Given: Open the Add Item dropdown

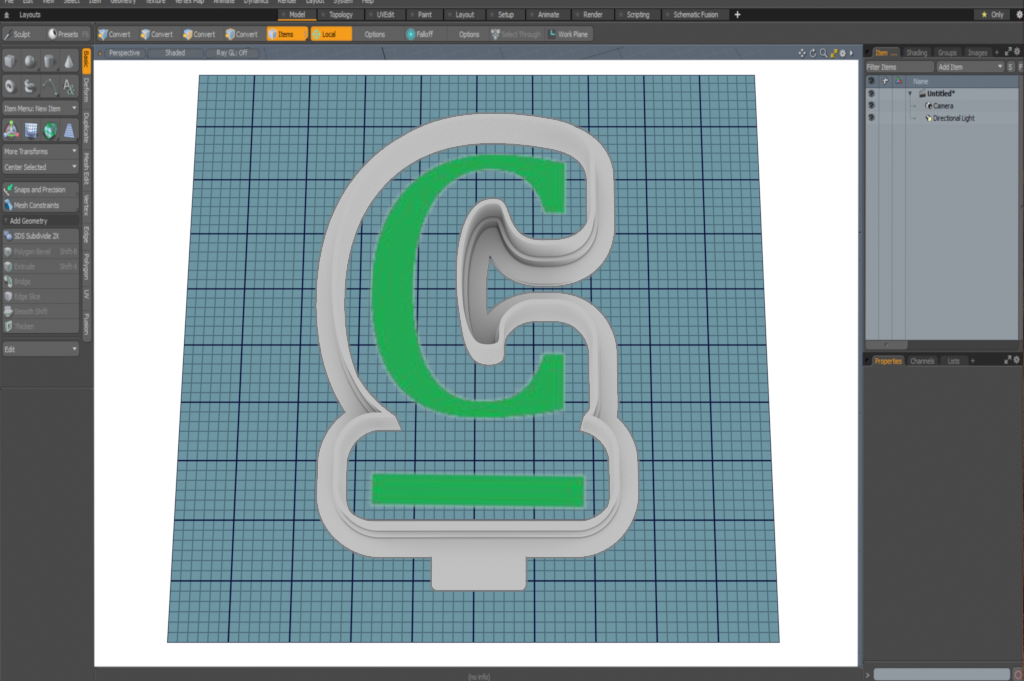Looking at the screenshot, I should click(970, 67).
